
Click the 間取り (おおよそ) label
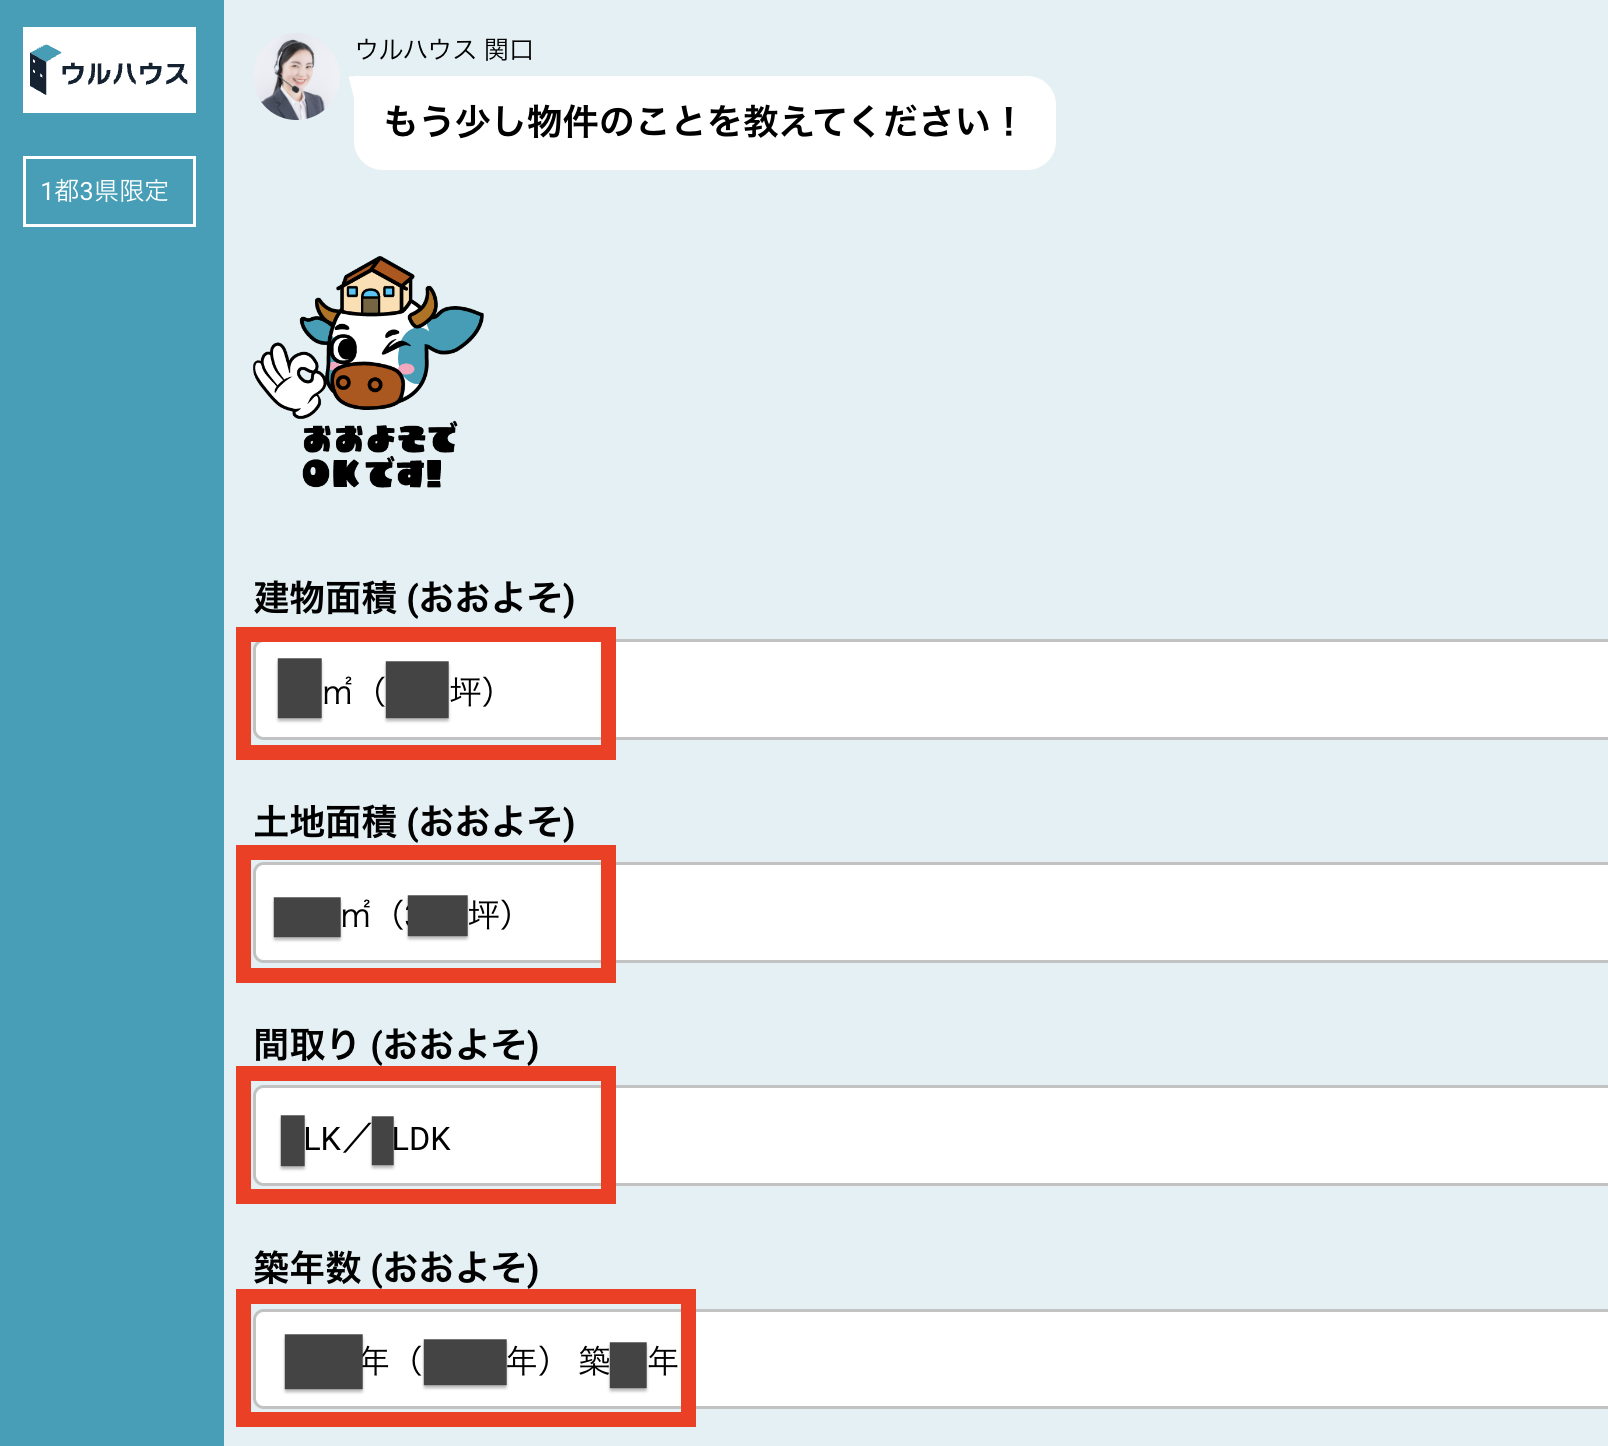pos(396,1045)
